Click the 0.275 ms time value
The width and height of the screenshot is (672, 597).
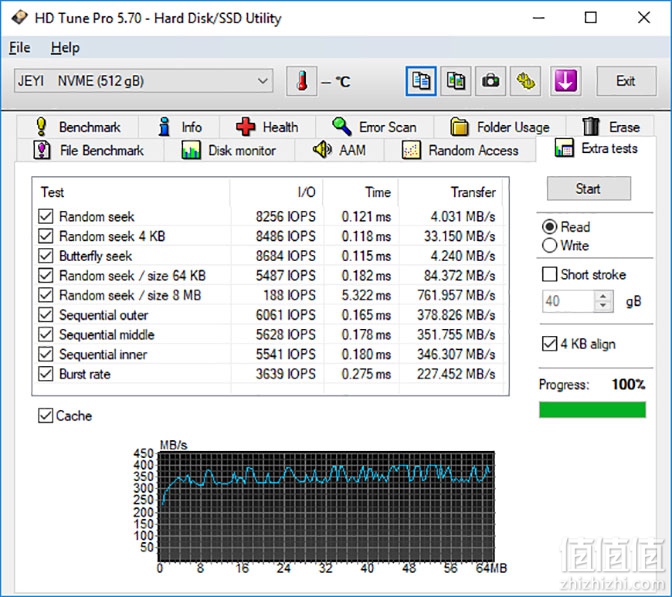coord(366,374)
